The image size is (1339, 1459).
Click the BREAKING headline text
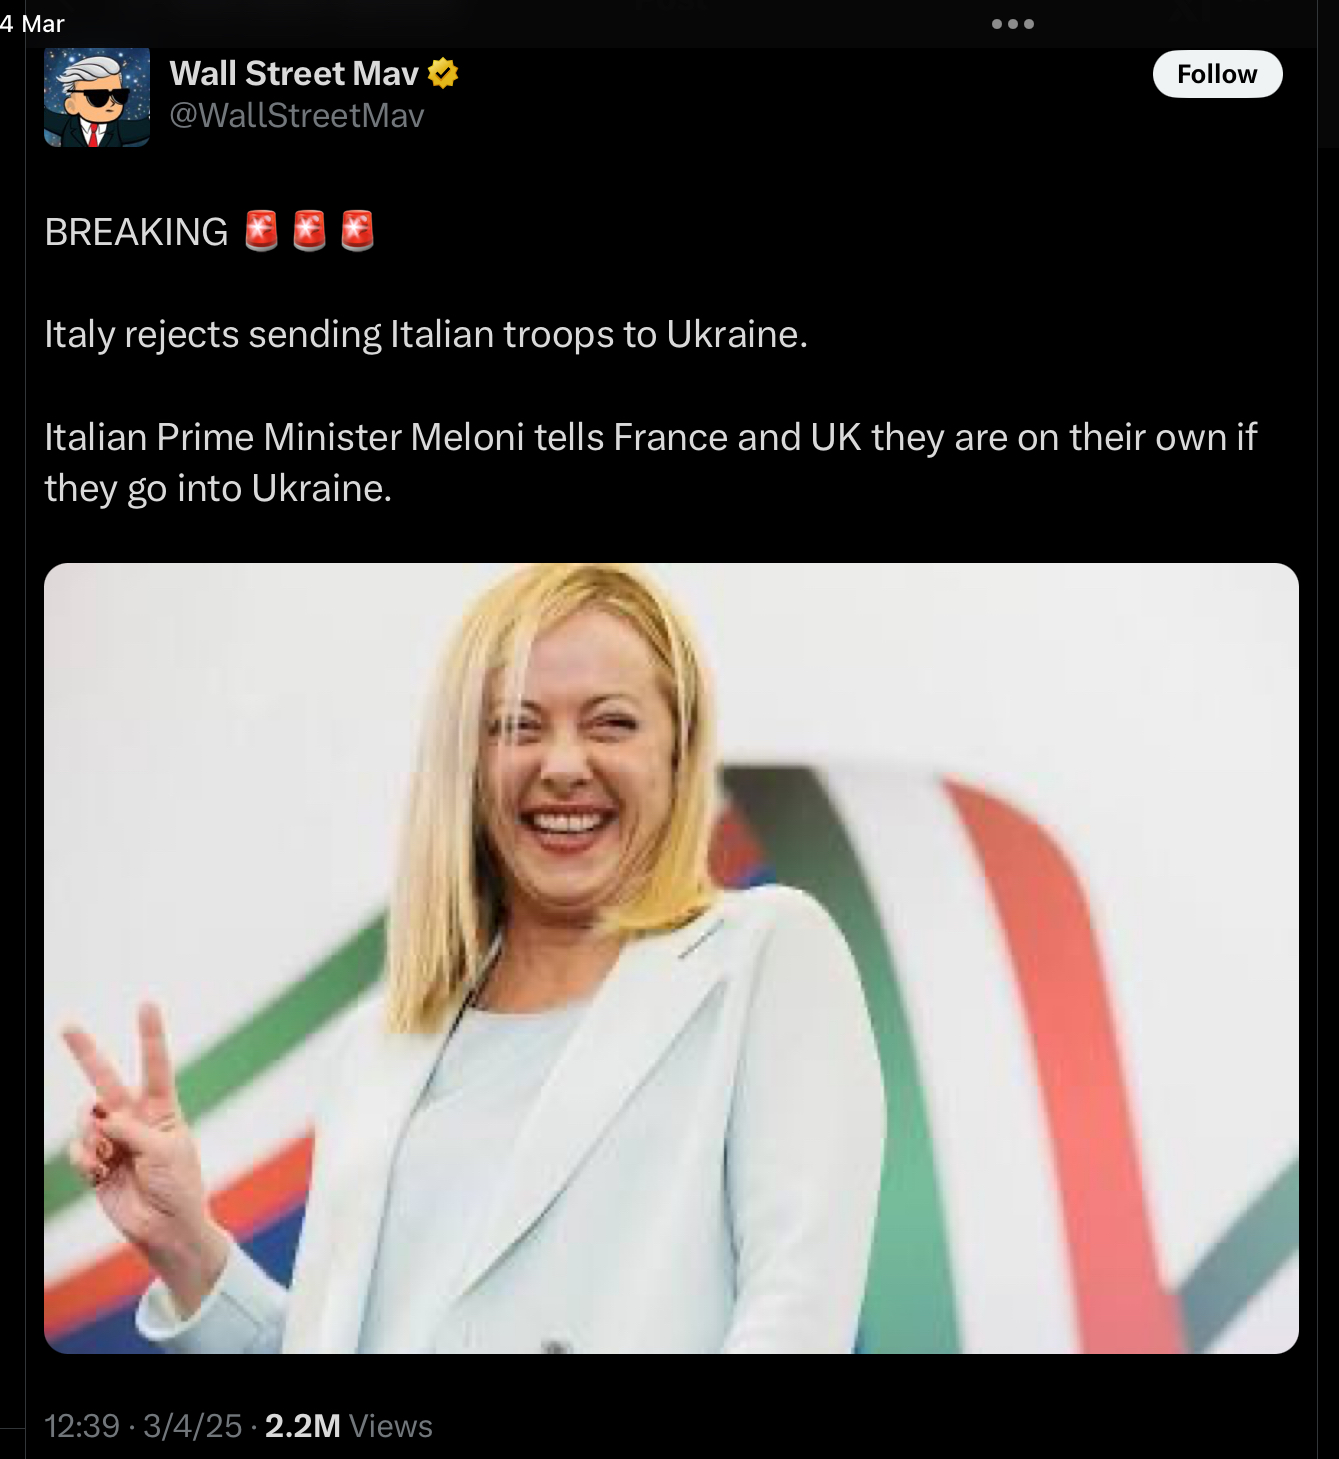coord(137,232)
